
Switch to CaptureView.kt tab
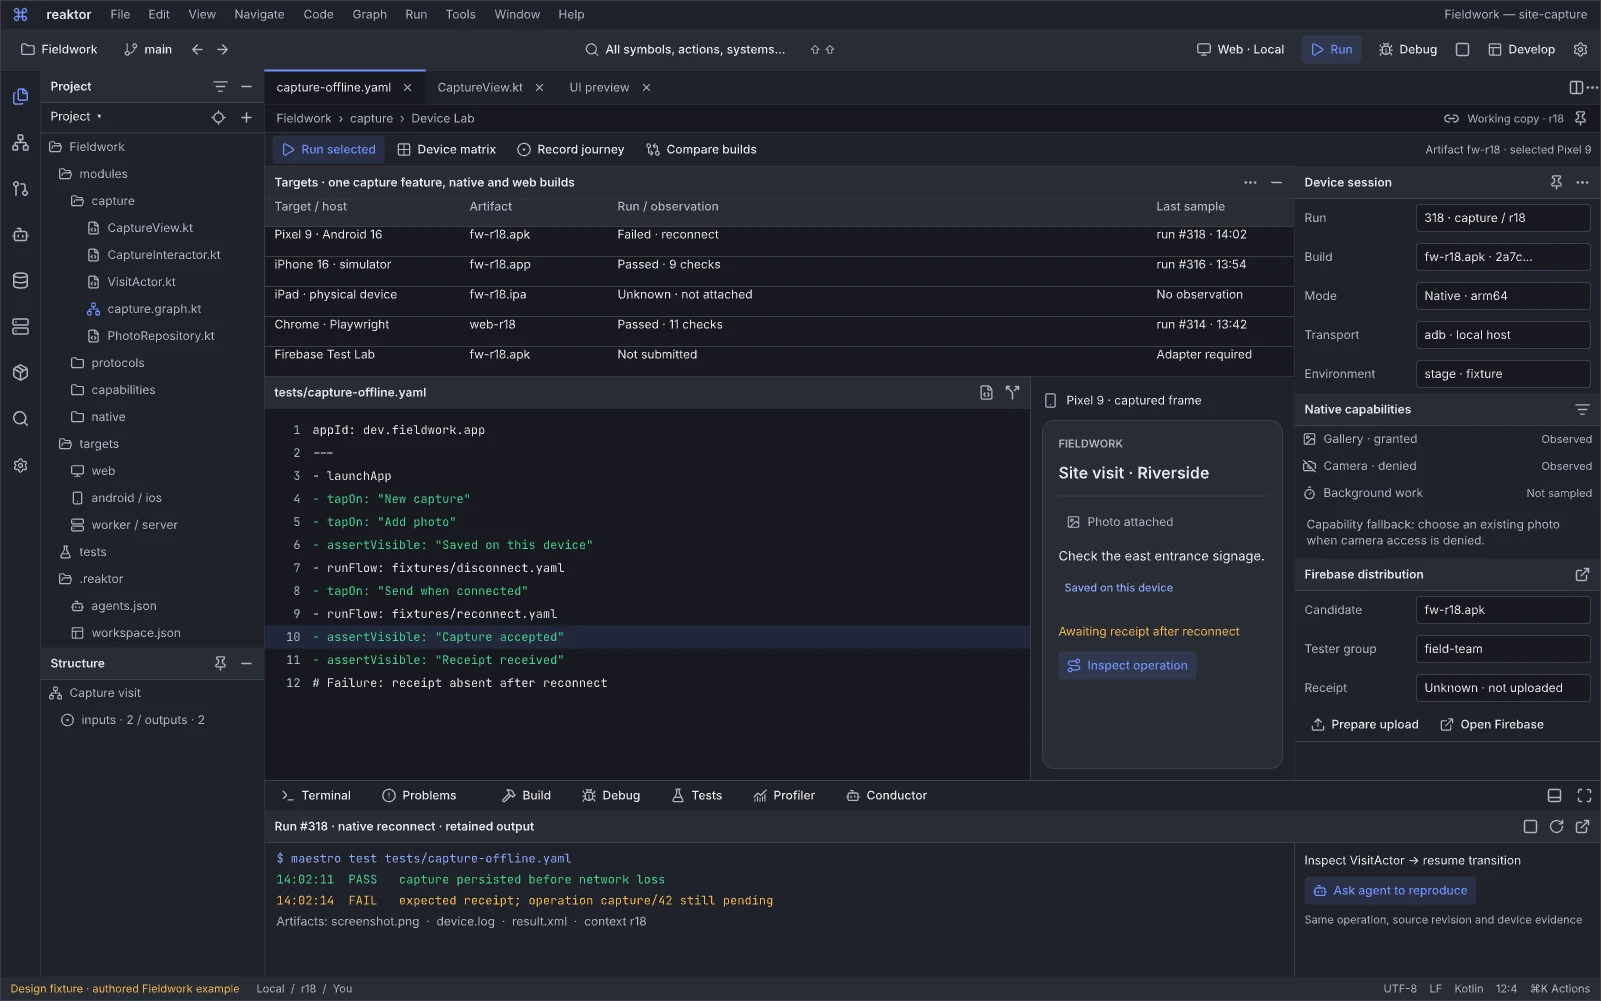[480, 87]
